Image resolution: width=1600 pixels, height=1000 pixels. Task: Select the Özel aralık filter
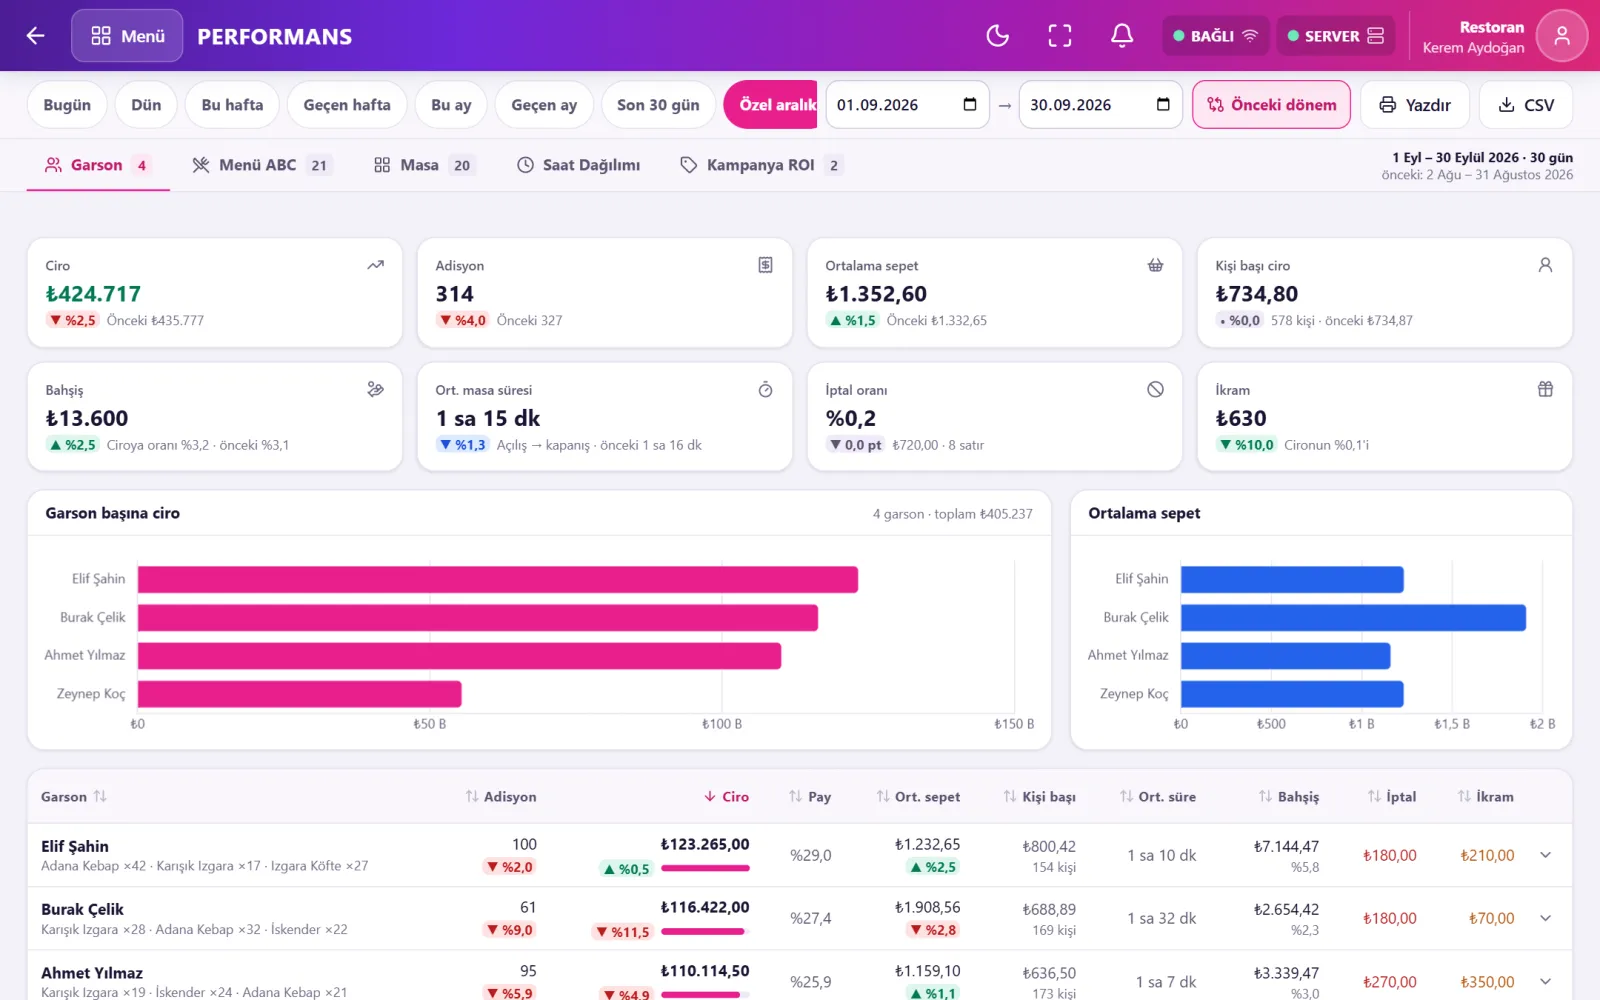coord(771,105)
